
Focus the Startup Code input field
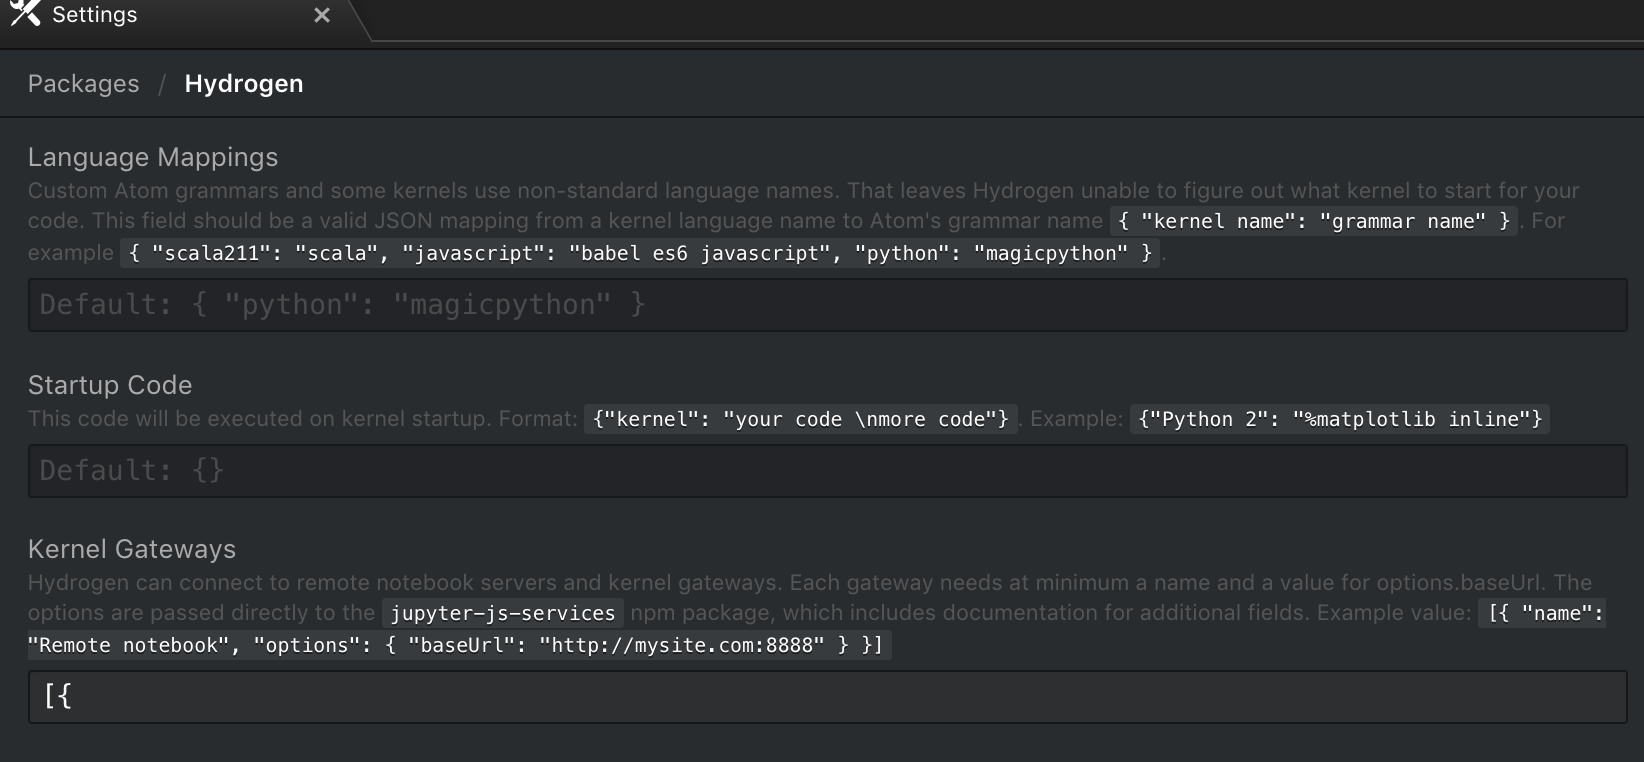tap(827, 471)
